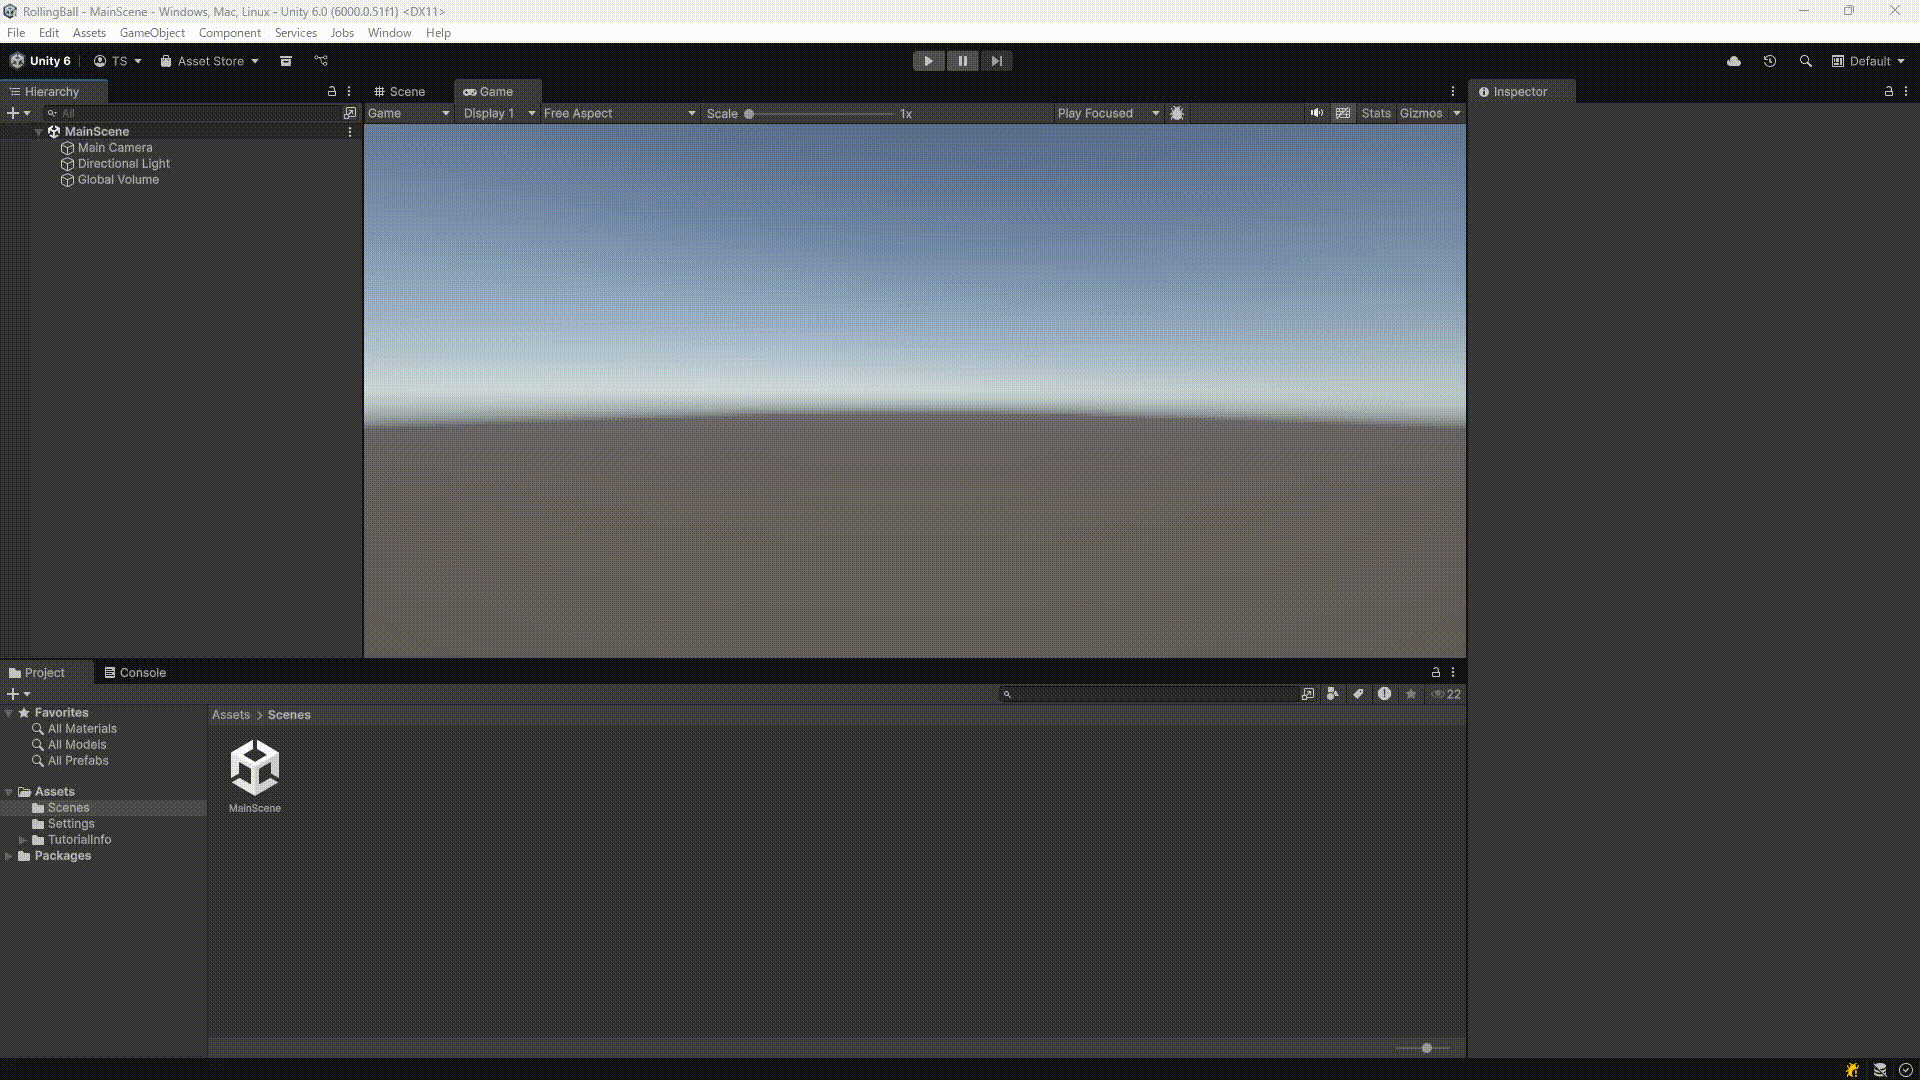Click the Unity cloud services icon
This screenshot has height=1080, width=1920.
point(1733,61)
